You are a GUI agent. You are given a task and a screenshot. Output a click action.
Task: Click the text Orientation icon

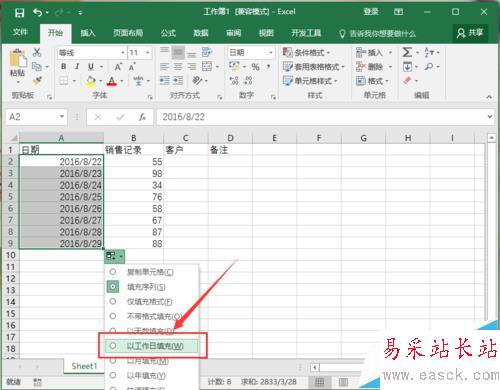point(197,80)
